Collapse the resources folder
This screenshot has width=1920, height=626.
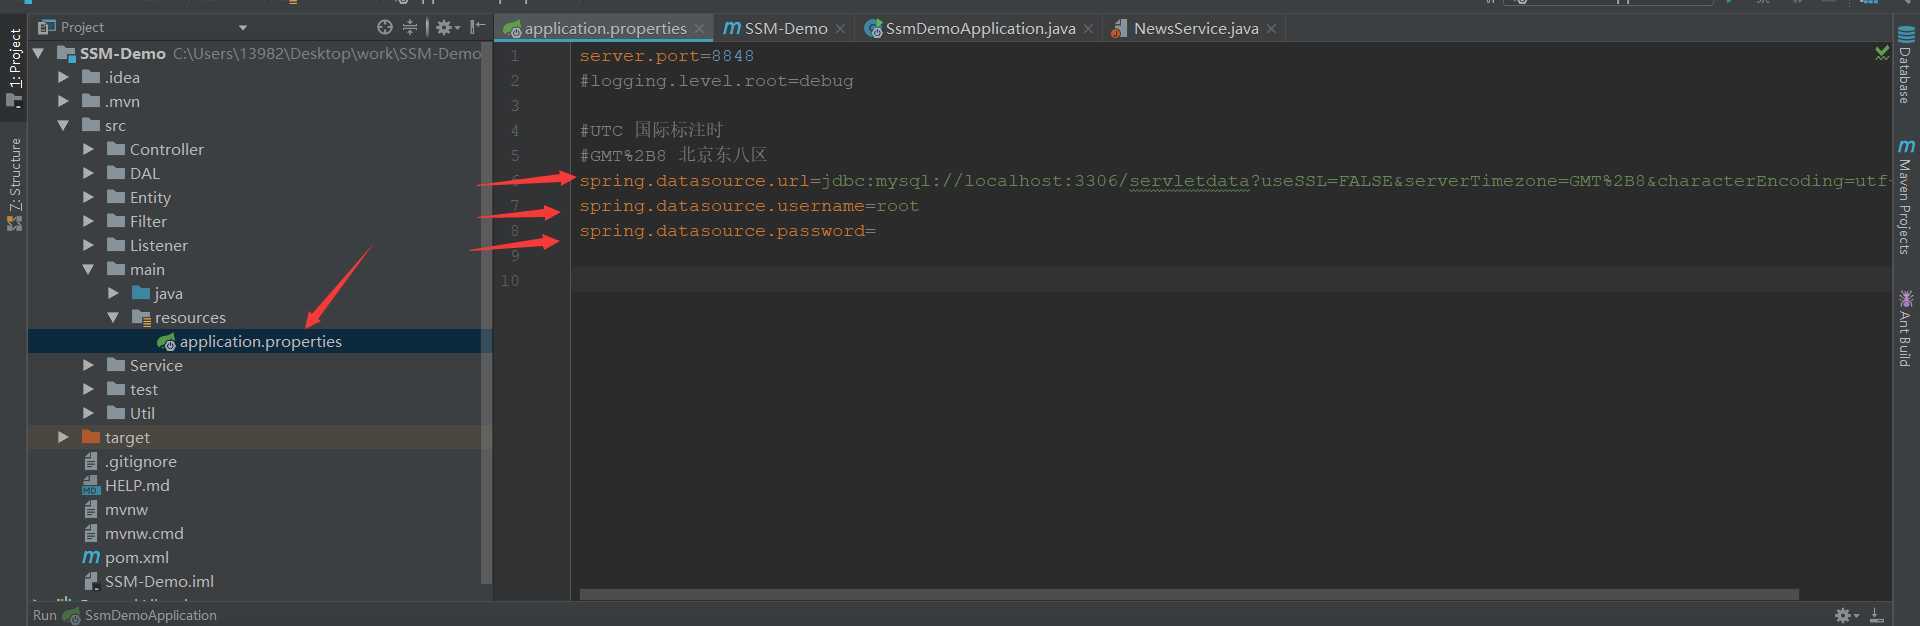pos(113,317)
